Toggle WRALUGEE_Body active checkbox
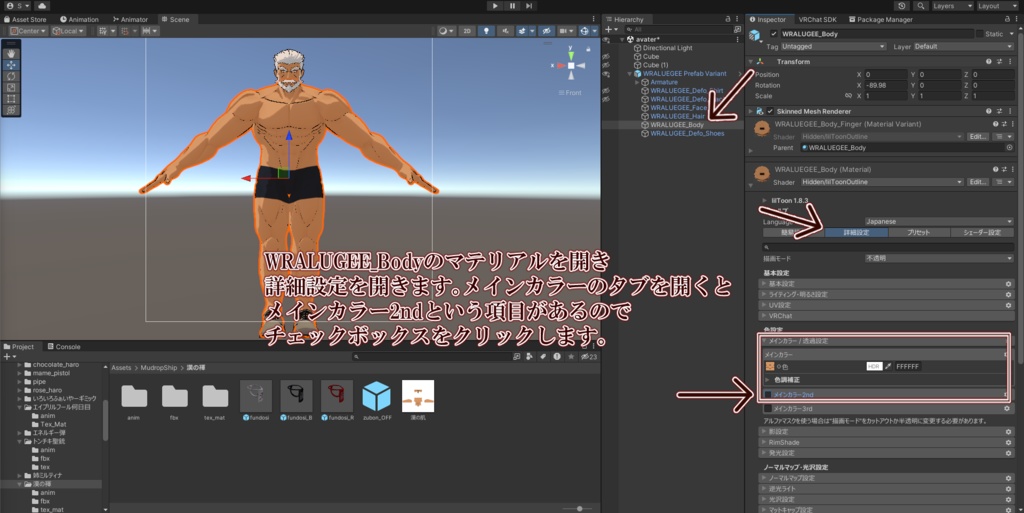The width and height of the screenshot is (1024, 513). [774, 34]
